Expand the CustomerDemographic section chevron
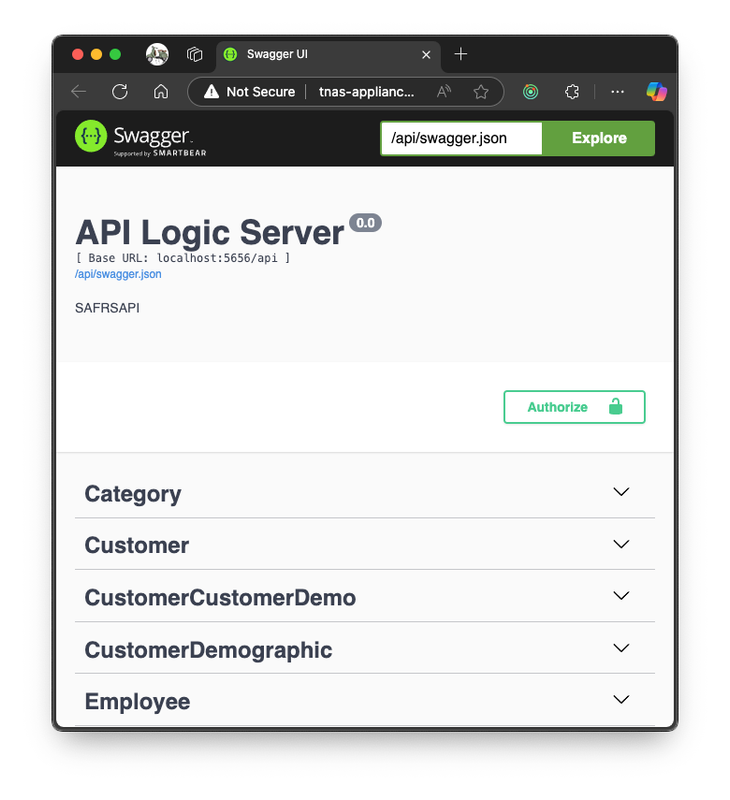The width and height of the screenshot is (730, 800). [x=621, y=648]
